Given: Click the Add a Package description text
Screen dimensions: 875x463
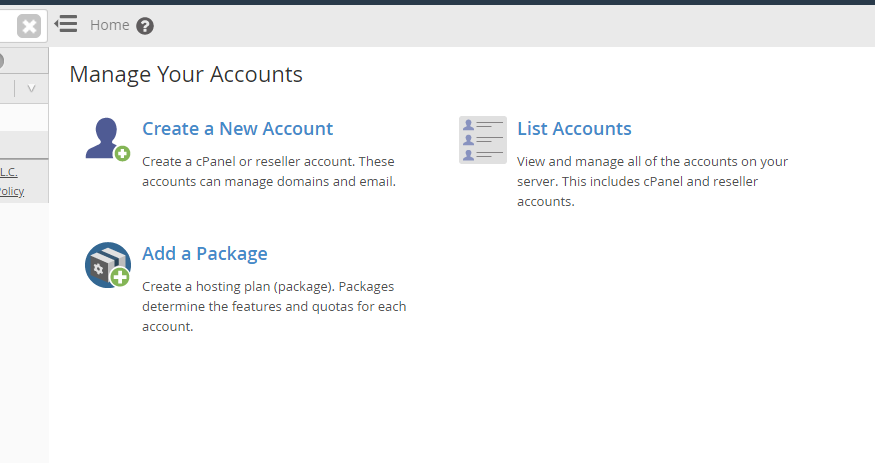Looking at the screenshot, I should point(274,306).
